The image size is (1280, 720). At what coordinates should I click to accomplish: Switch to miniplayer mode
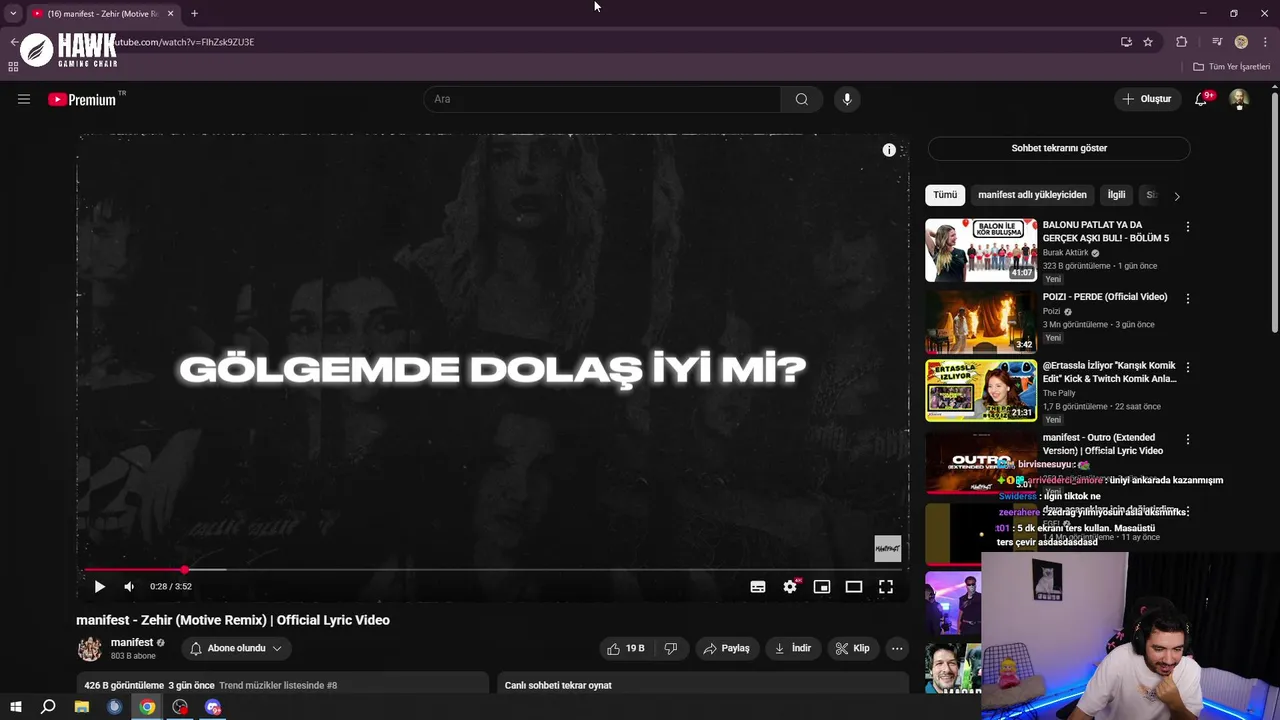coord(822,587)
